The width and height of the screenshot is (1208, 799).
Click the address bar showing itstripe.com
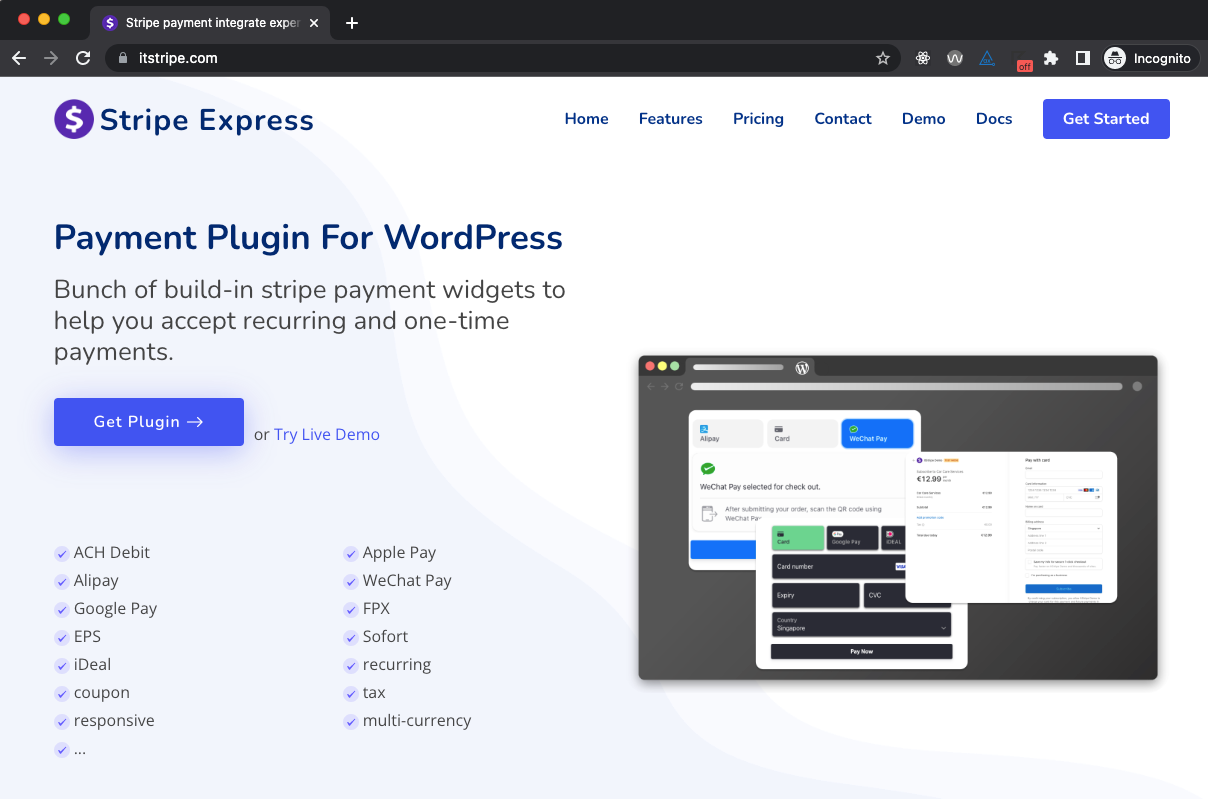tap(500, 58)
